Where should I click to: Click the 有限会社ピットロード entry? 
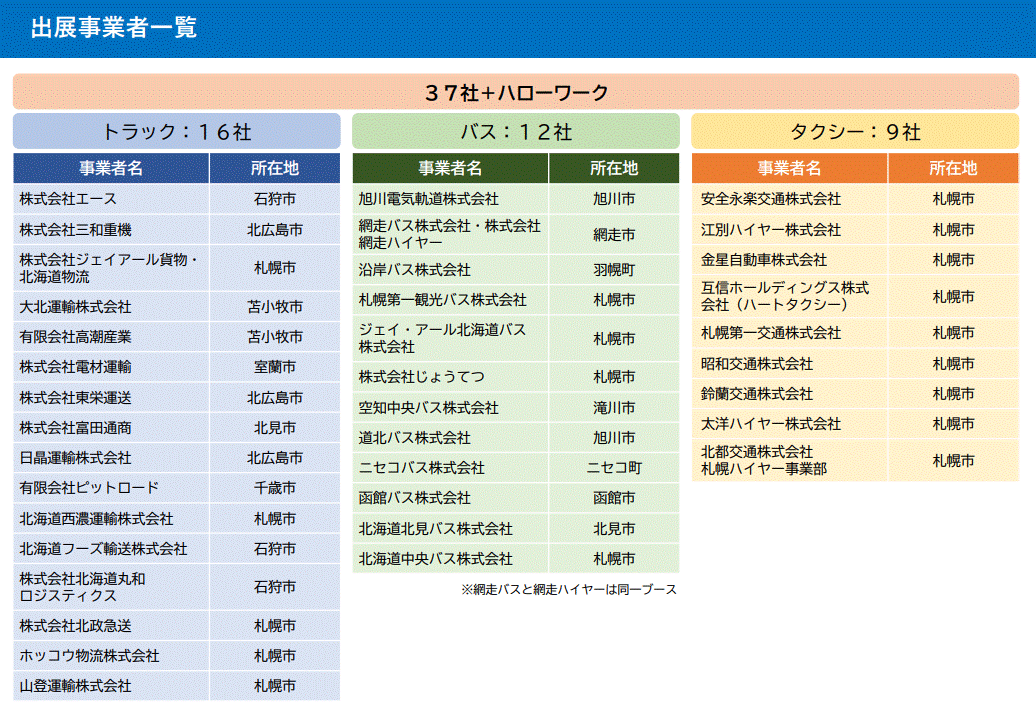point(89,488)
